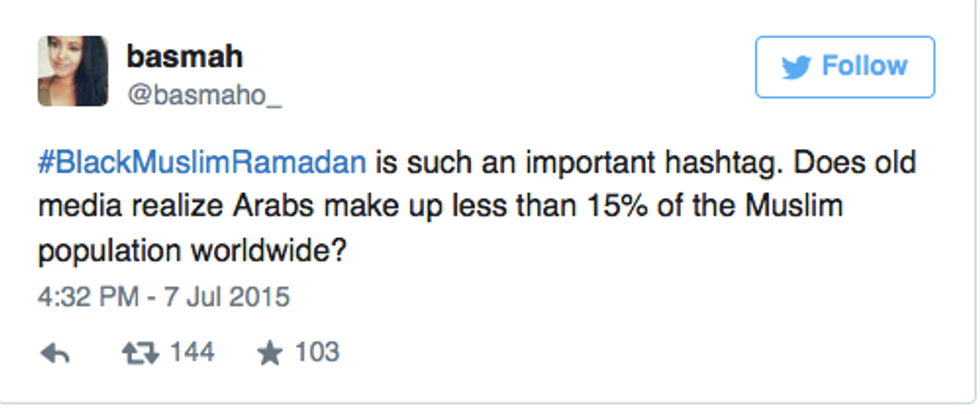View the 144 retweets count
The width and height of the screenshot is (980, 414).
[192, 353]
